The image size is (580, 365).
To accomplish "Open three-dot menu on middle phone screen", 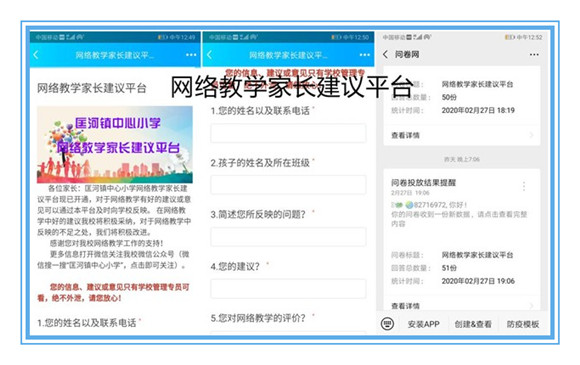I will (x=365, y=55).
